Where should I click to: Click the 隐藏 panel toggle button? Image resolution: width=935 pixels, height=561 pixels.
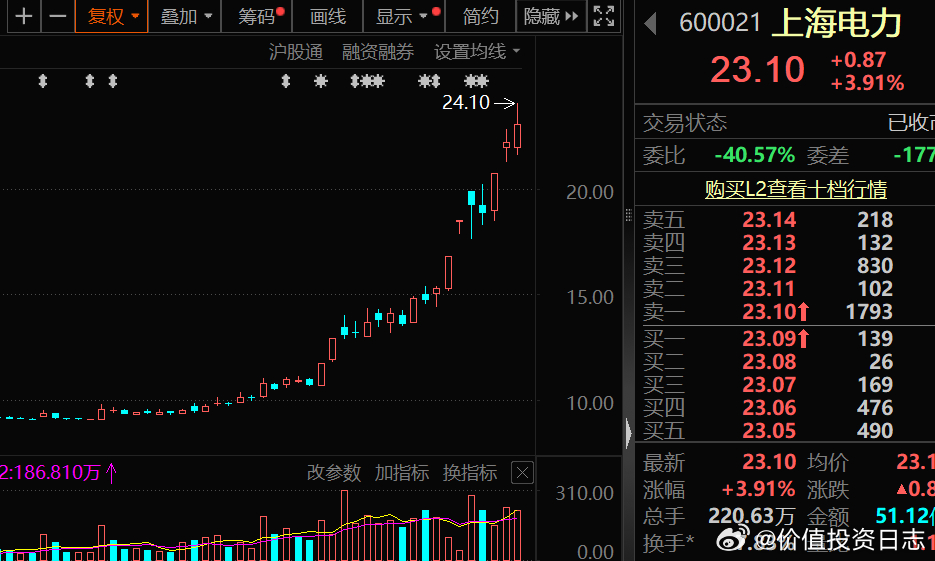(551, 16)
